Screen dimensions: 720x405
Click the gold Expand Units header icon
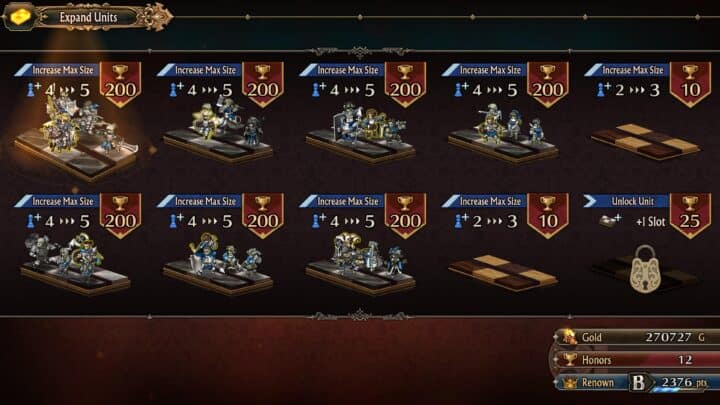[x=20, y=17]
